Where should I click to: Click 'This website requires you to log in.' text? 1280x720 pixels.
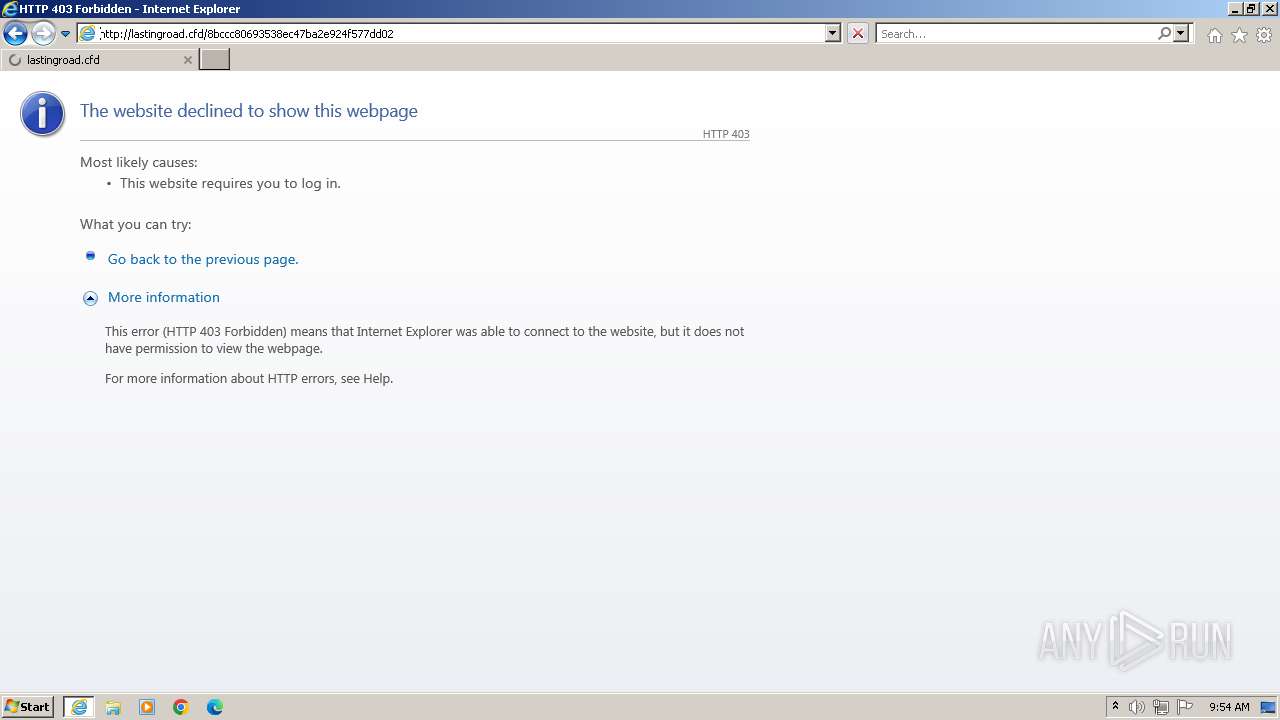230,183
